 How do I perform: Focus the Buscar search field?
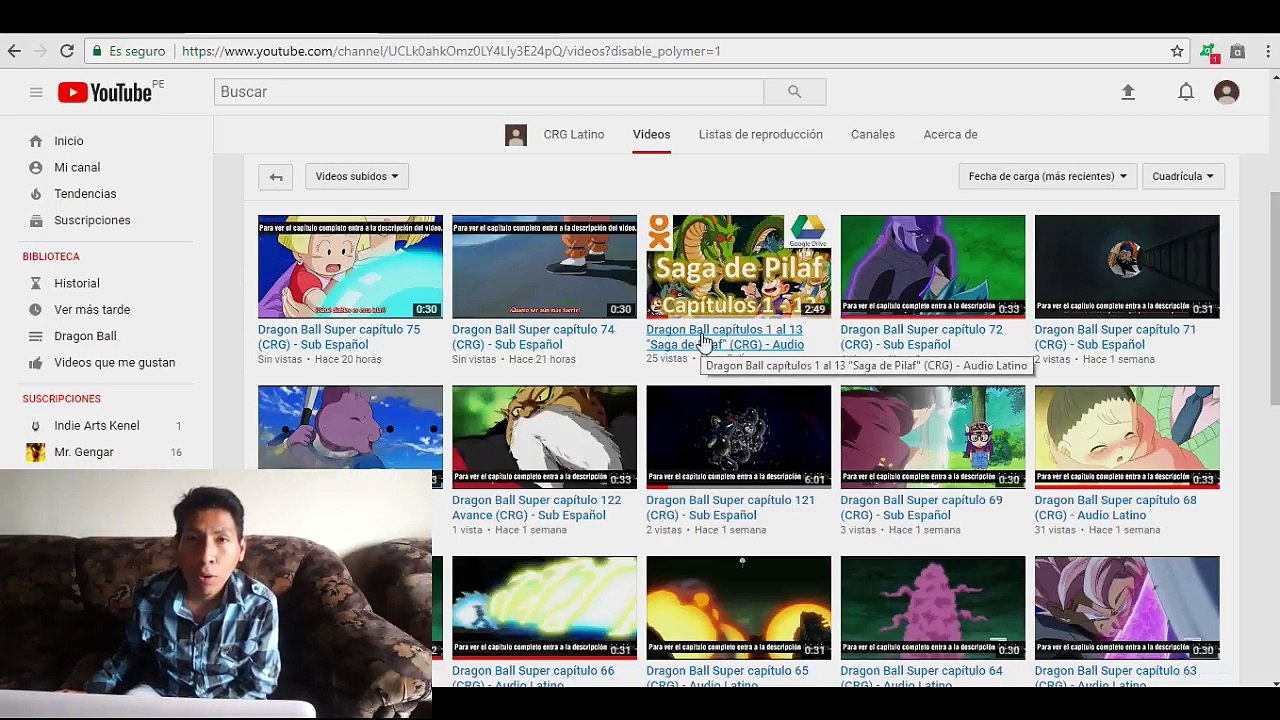click(x=489, y=92)
